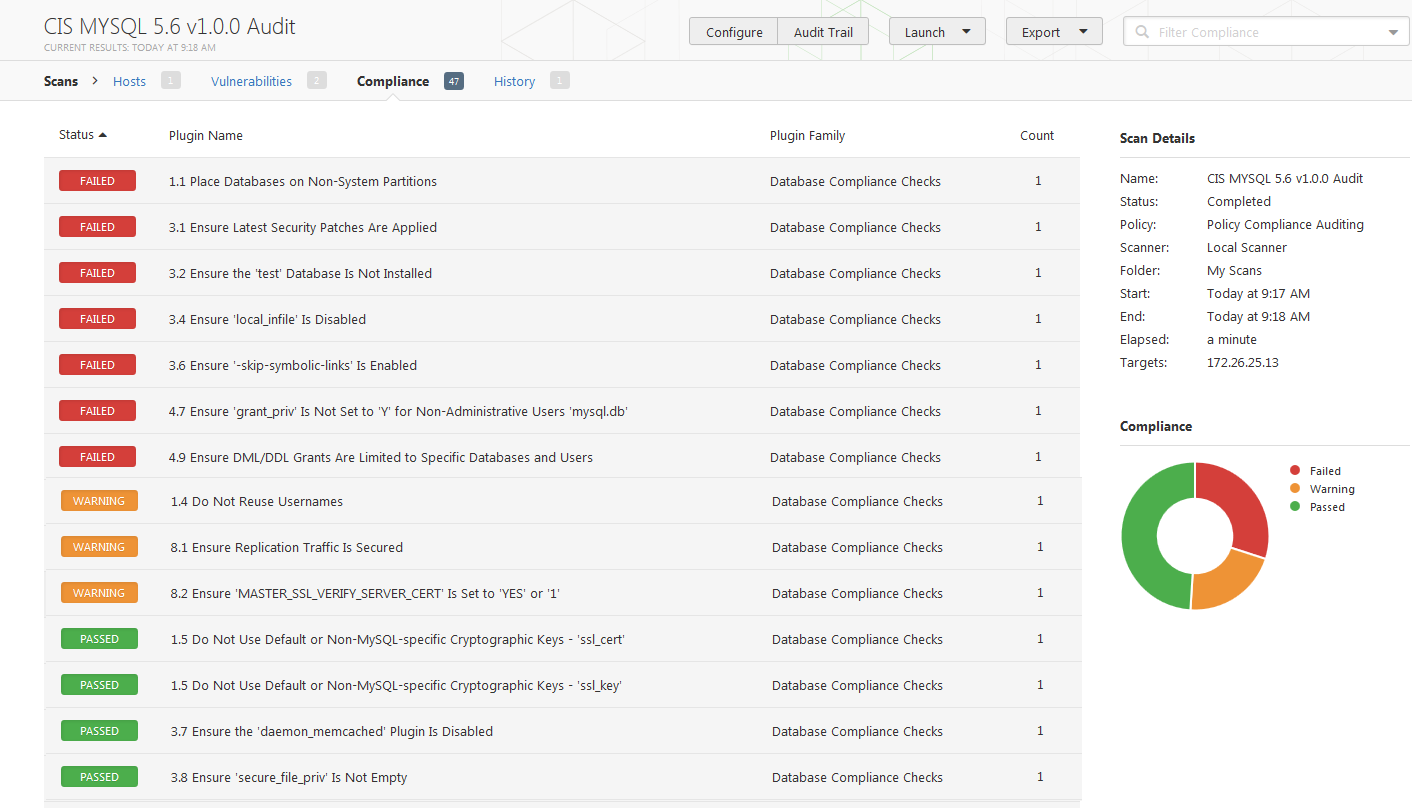The height and width of the screenshot is (808, 1416).
Task: Select the Compliance tab
Action: (x=393, y=81)
